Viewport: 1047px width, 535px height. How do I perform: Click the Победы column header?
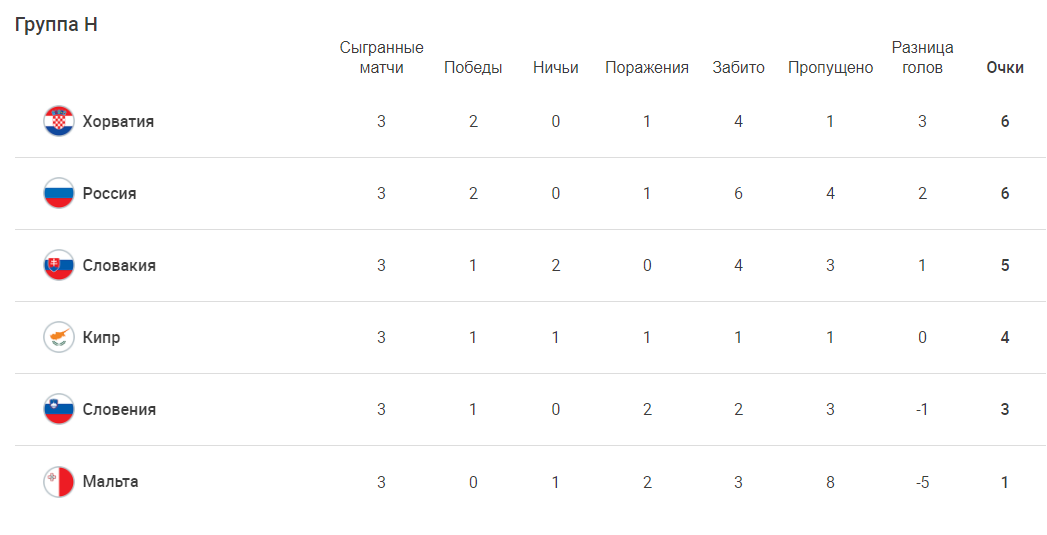pyautogui.click(x=473, y=68)
